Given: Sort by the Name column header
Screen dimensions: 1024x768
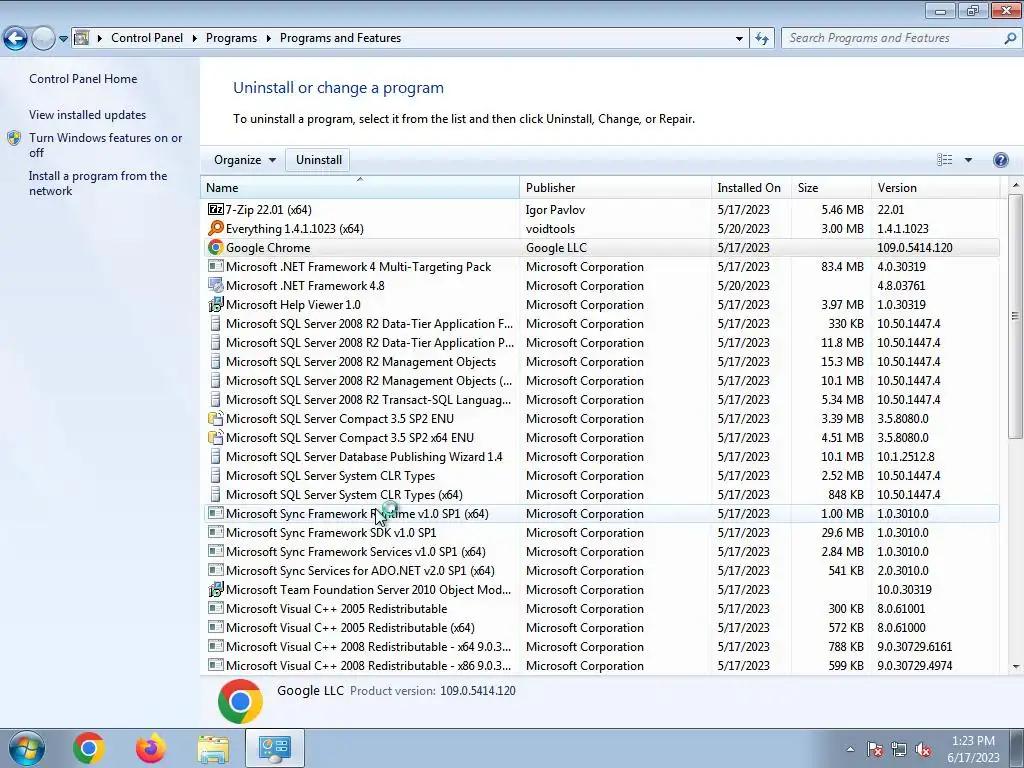Looking at the screenshot, I should click(360, 187).
